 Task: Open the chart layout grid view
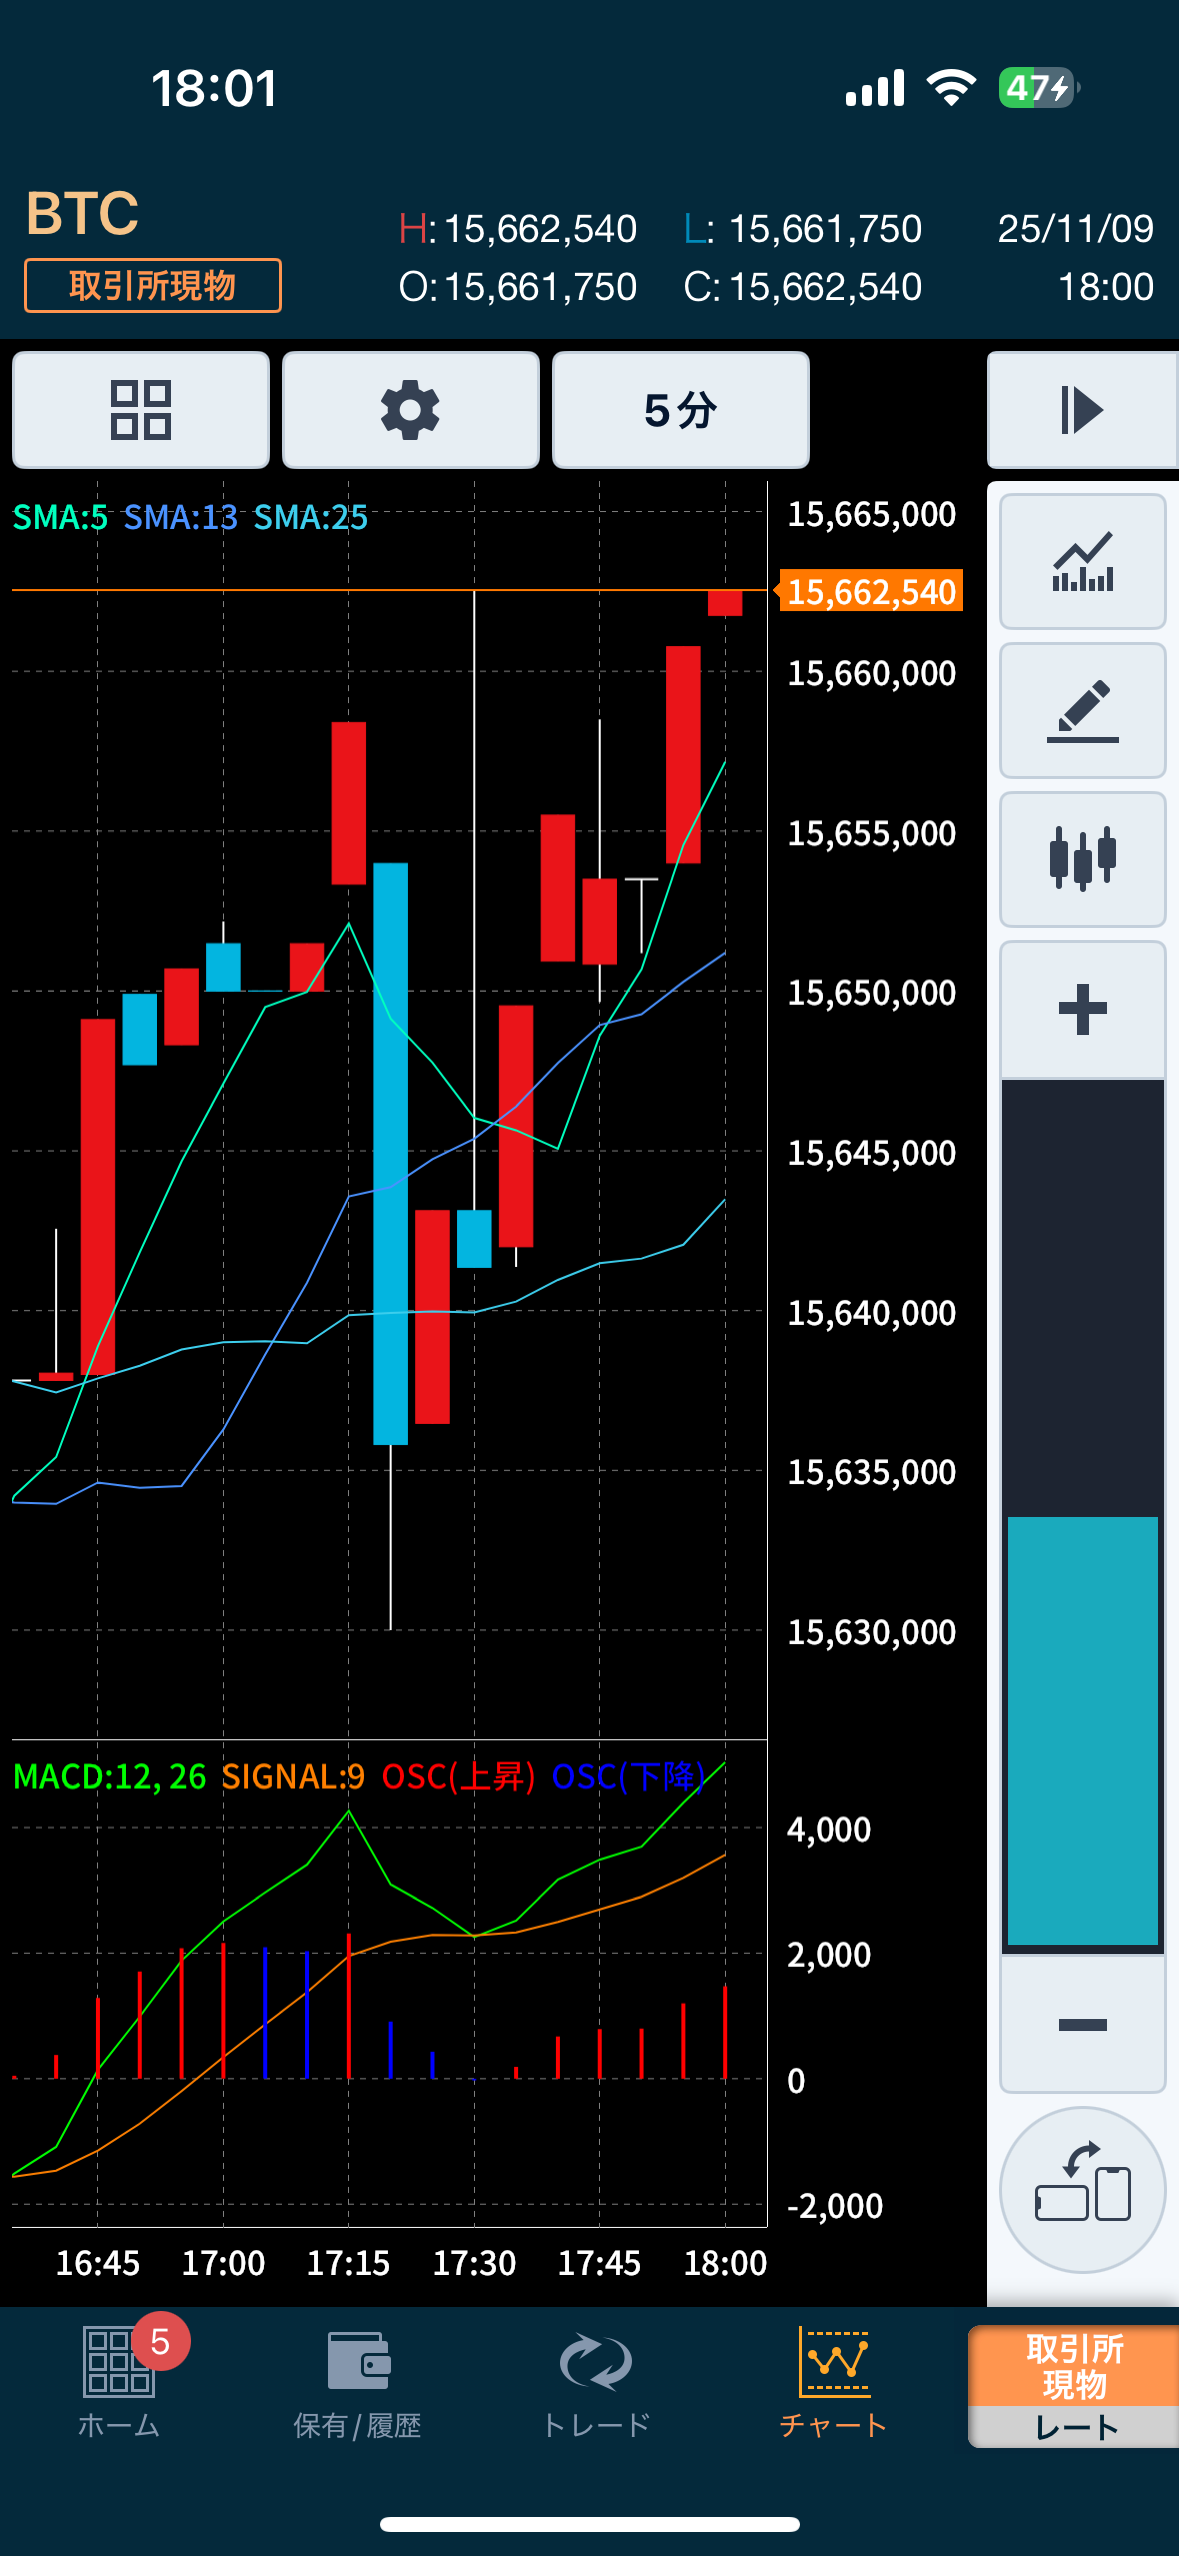tap(141, 410)
